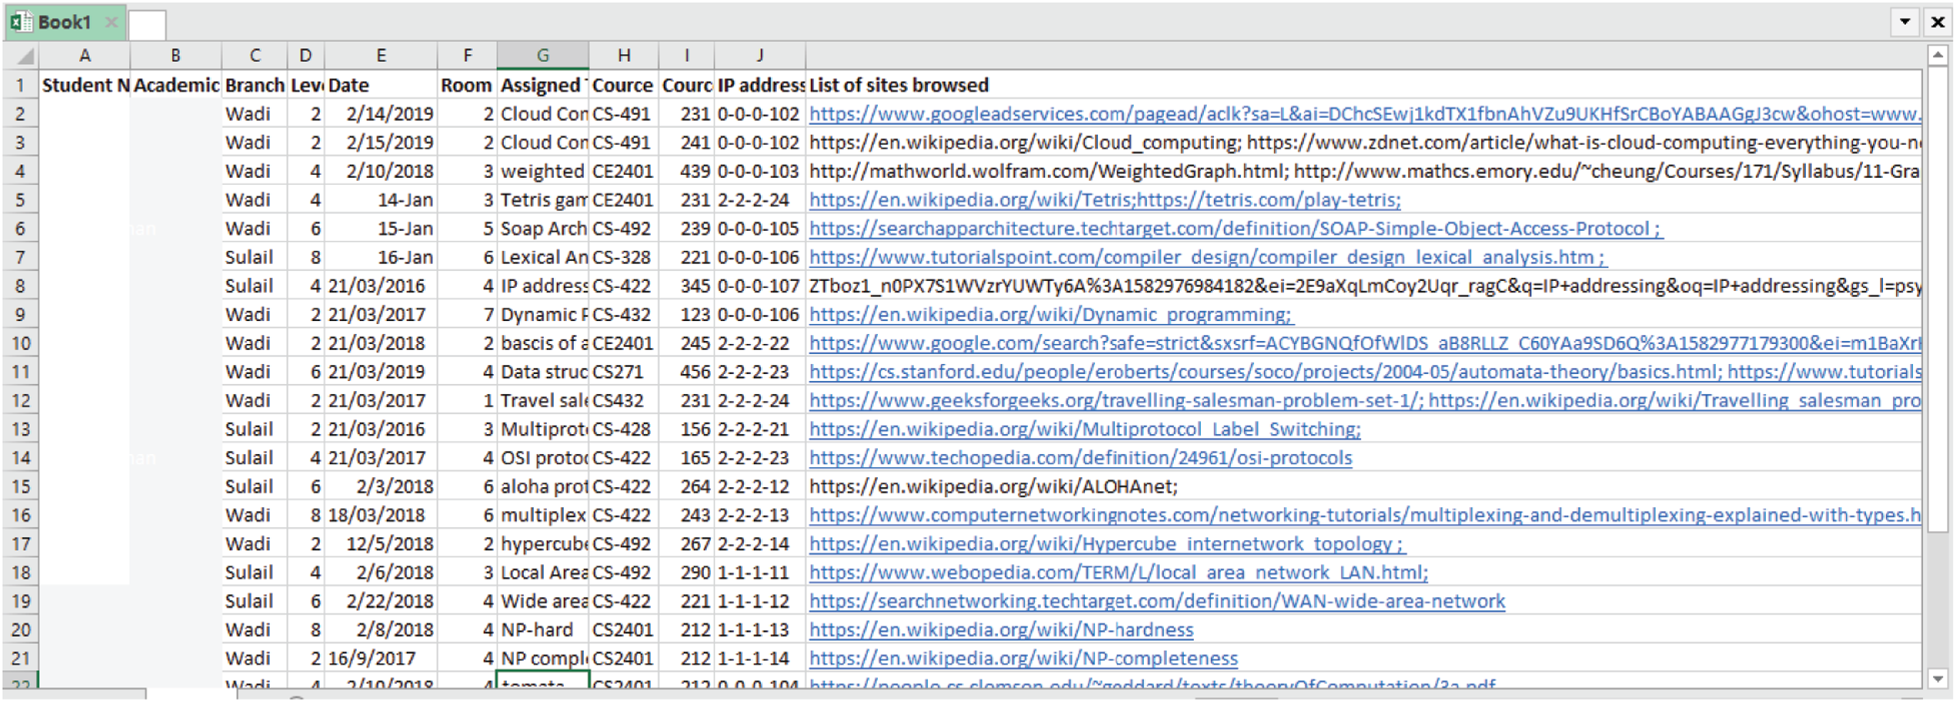
Task: Click the blank new tab next to Book1
Action: (147, 24)
